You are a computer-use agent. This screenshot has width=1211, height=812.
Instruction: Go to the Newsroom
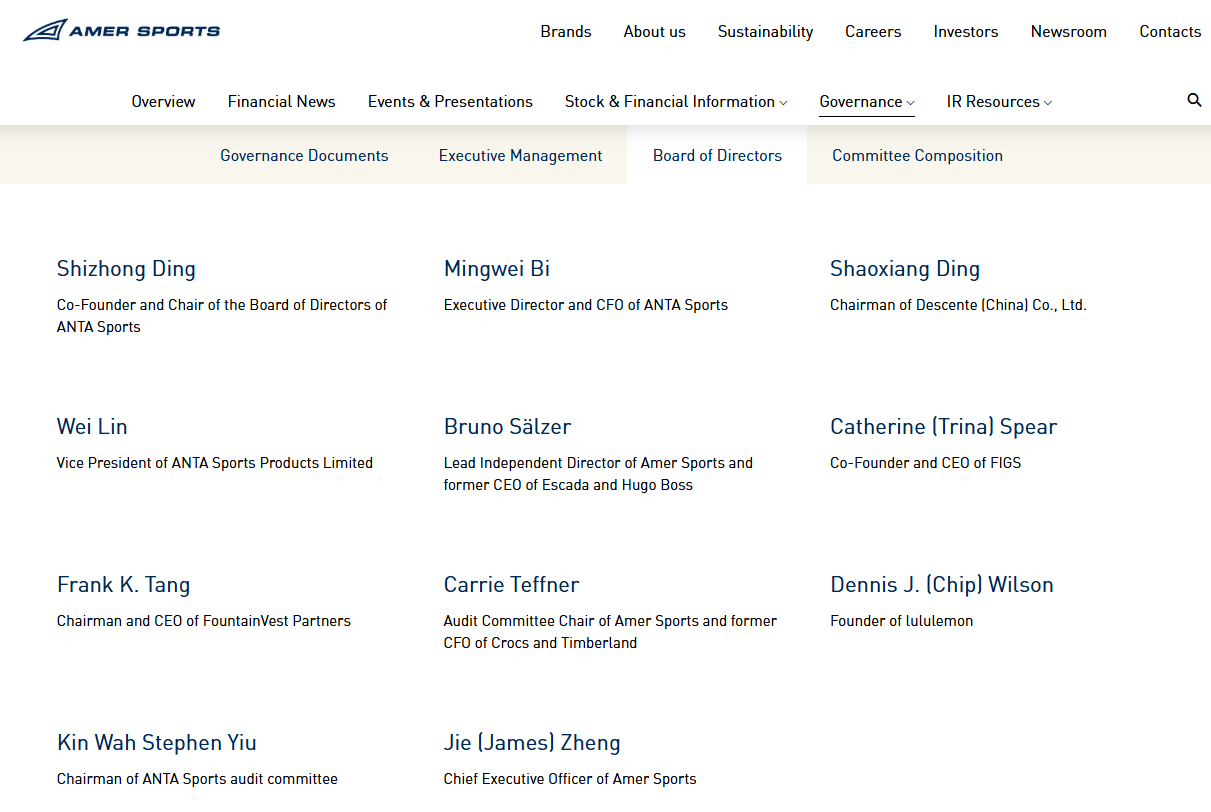[1069, 31]
